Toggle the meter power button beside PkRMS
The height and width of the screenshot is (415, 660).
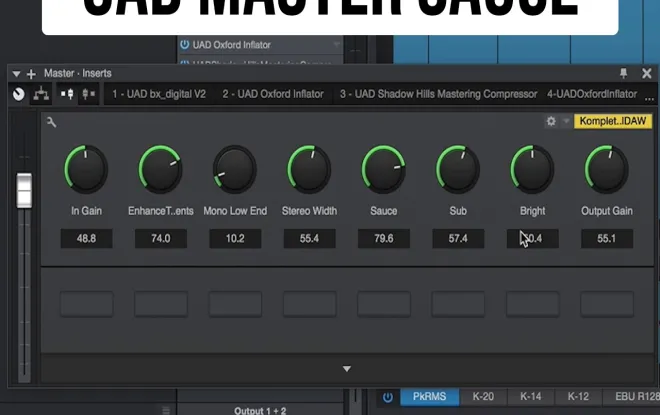point(388,397)
